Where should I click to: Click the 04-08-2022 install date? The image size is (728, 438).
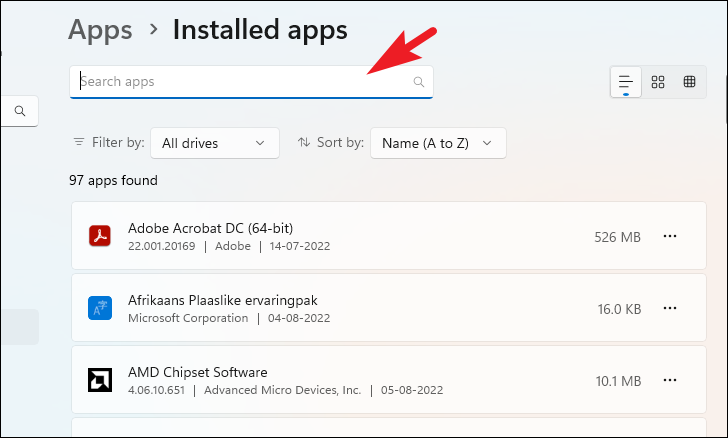pyautogui.click(x=299, y=318)
